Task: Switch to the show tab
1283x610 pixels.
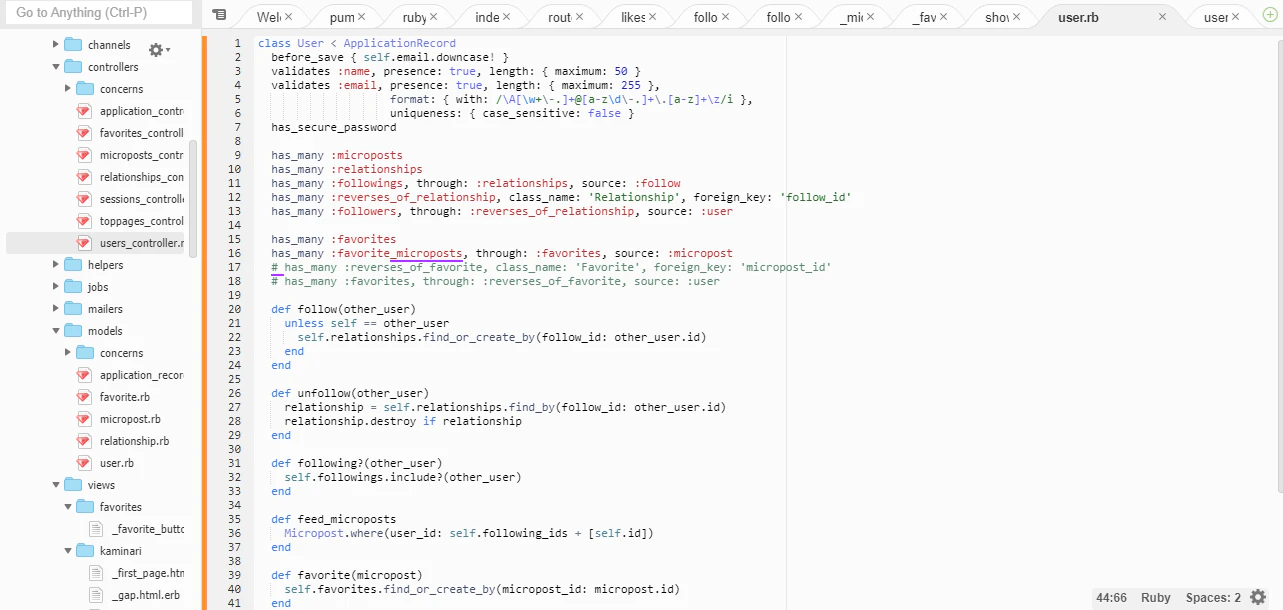Action: pyautogui.click(x=997, y=17)
